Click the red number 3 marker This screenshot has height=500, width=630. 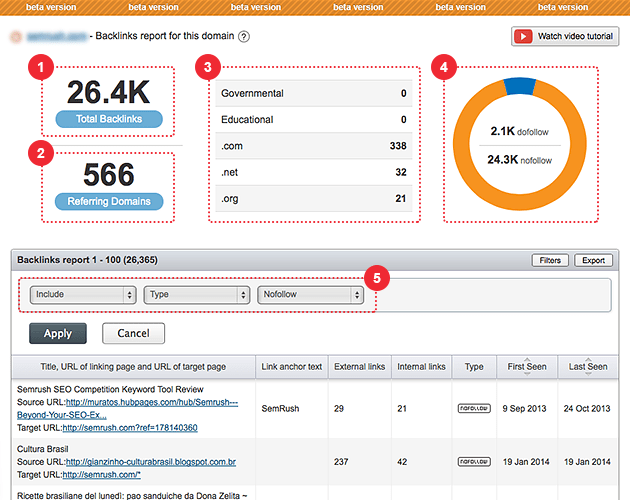[206, 67]
